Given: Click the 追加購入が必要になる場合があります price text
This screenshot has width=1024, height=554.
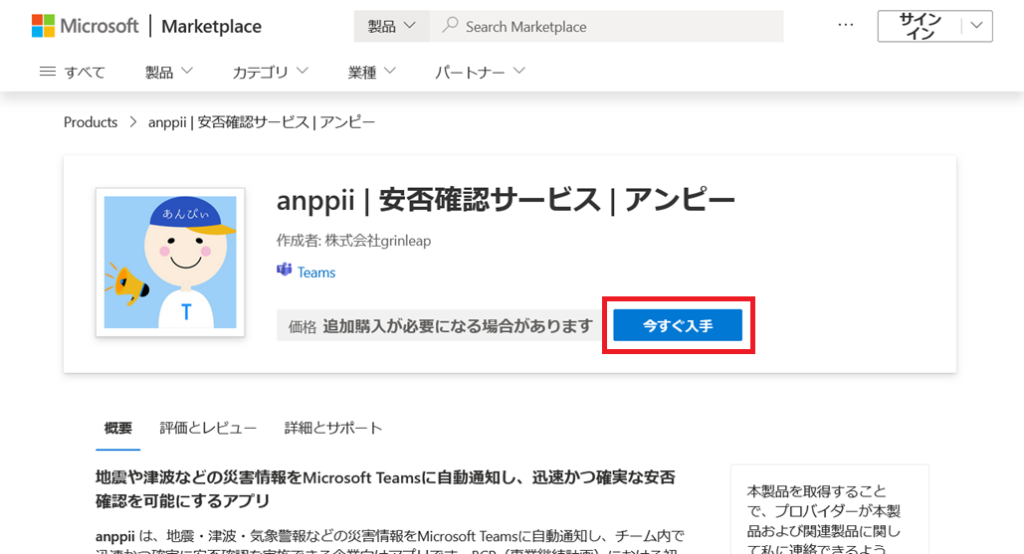Looking at the screenshot, I should (x=458, y=326).
